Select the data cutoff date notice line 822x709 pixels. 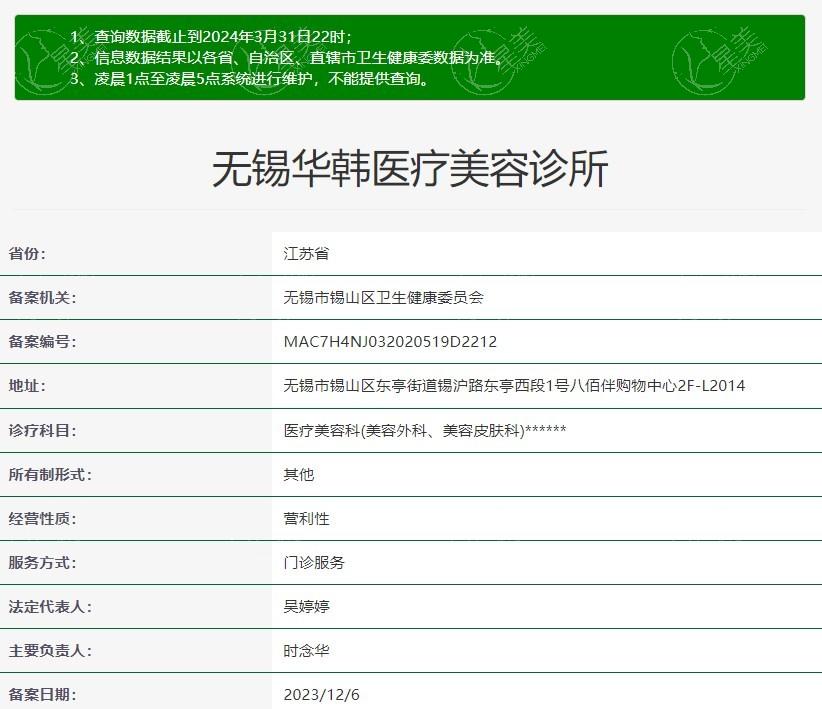coord(210,37)
